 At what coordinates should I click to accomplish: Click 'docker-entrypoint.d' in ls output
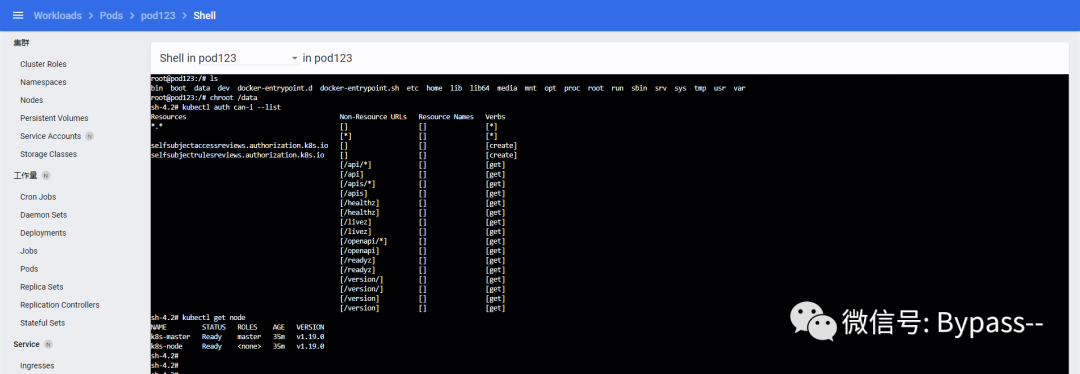pos(274,88)
